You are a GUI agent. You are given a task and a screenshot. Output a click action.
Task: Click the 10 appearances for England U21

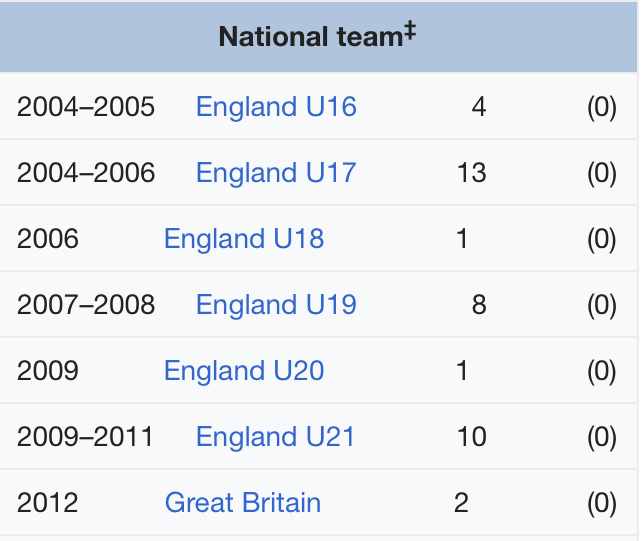[472, 437]
